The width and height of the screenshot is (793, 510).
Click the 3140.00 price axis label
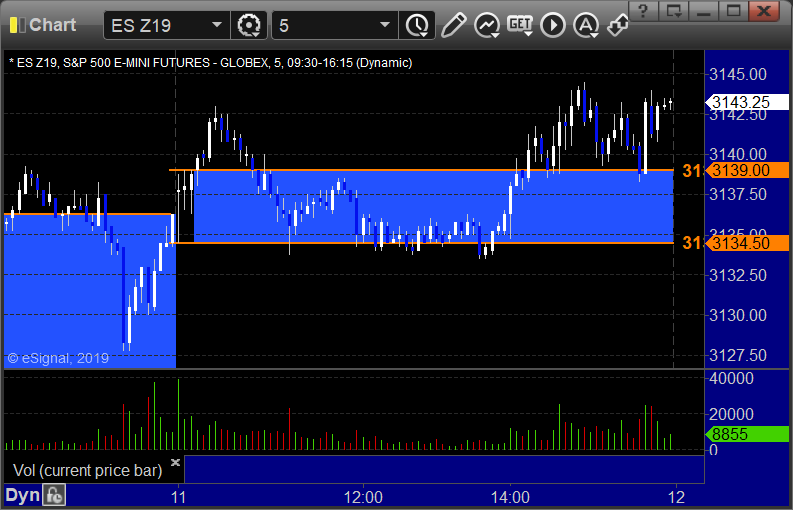pos(738,153)
